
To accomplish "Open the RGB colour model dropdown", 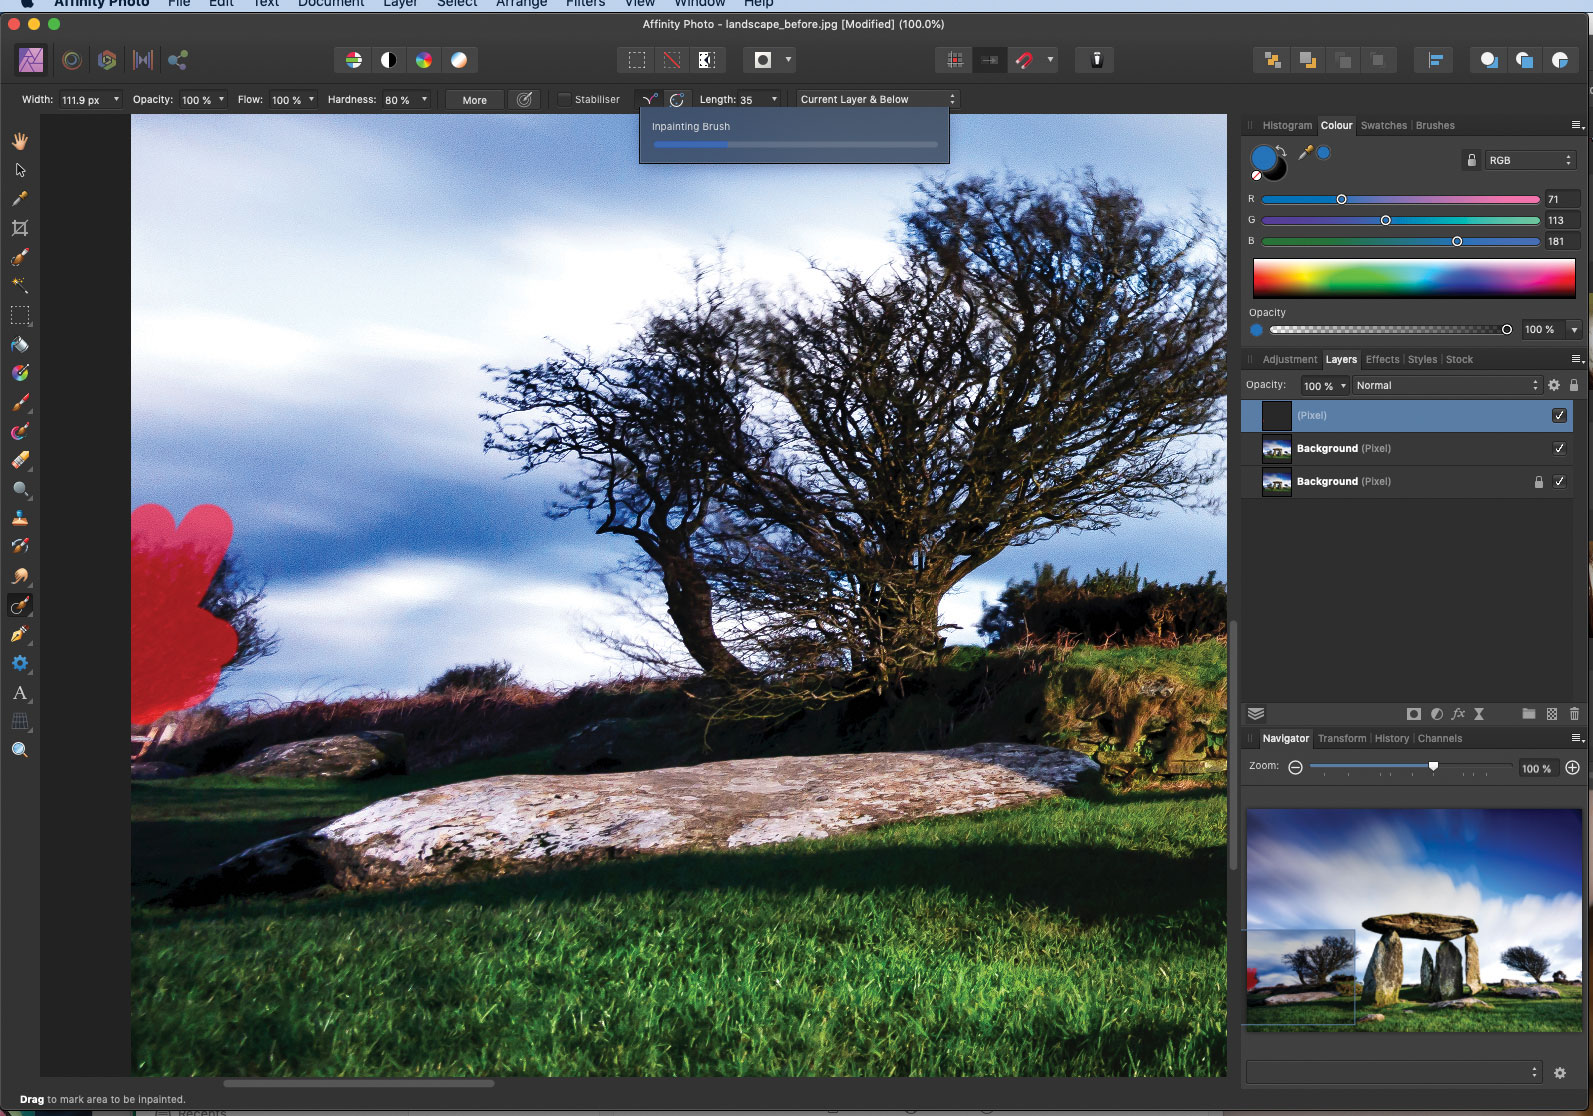I will tap(1529, 160).
